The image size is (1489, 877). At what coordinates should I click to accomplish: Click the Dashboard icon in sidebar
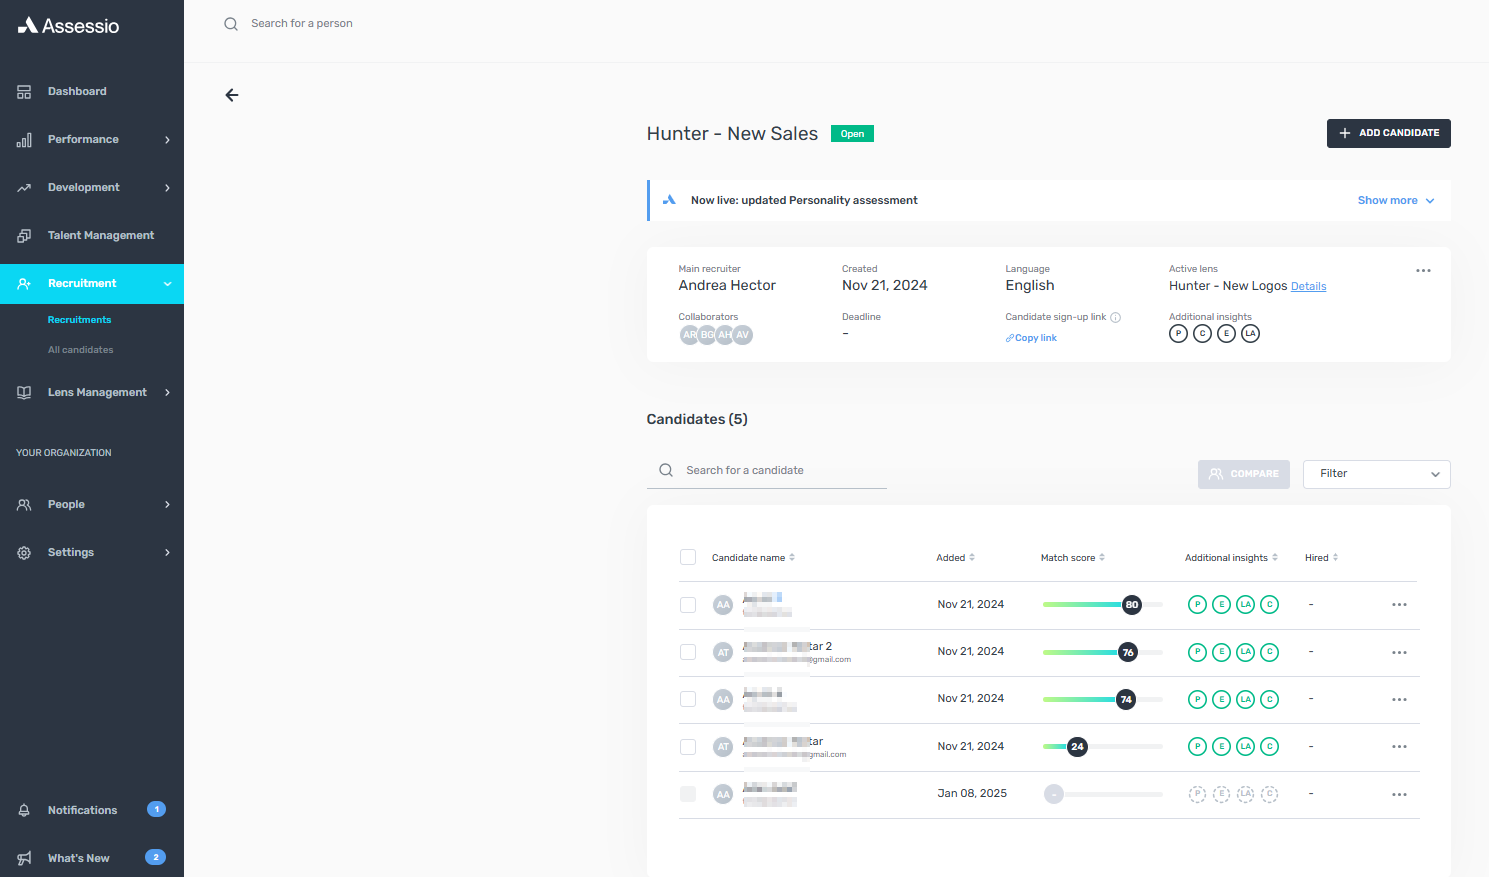click(x=24, y=92)
